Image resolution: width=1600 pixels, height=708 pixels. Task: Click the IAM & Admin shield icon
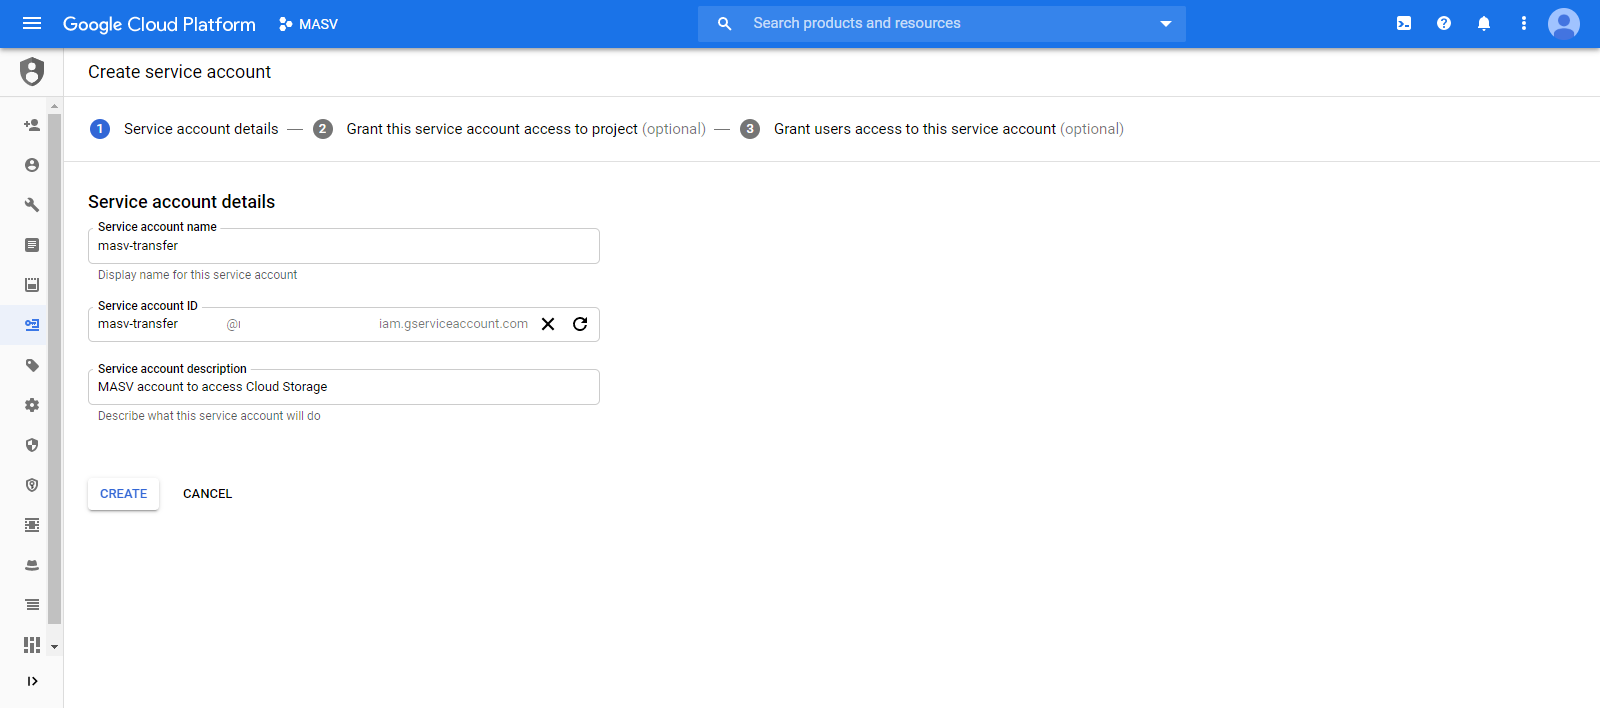(x=32, y=72)
